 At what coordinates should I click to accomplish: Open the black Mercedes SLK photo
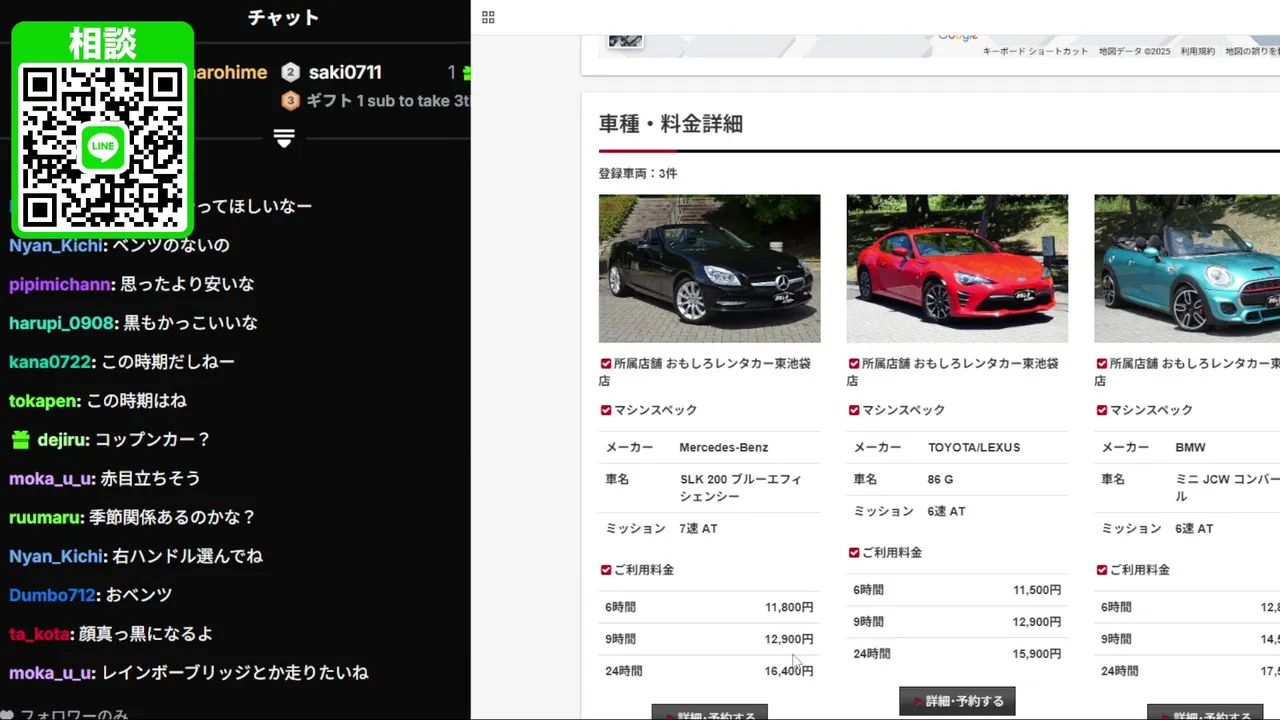point(709,268)
